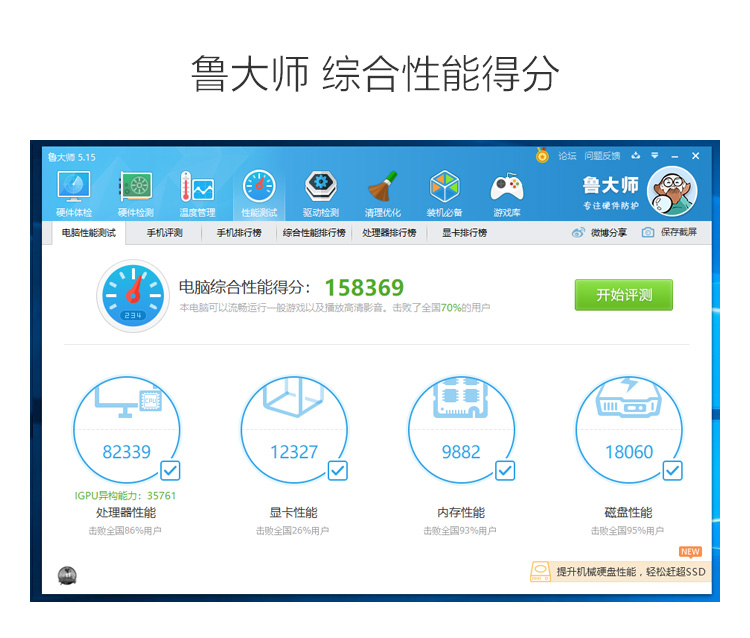Click the hard disk icon in SSD banner

click(540, 572)
